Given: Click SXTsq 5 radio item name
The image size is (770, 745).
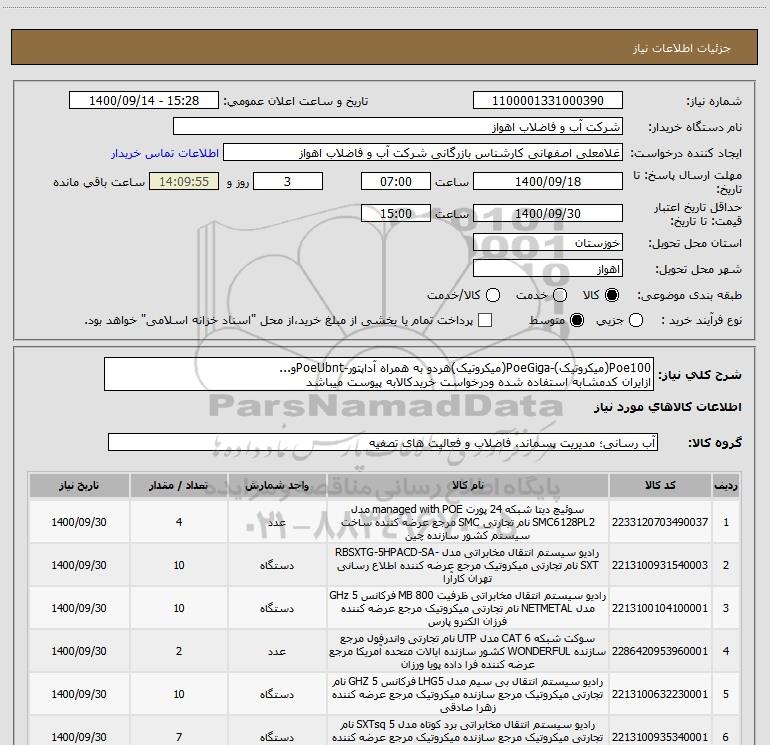Looking at the screenshot, I should [x=468, y=731].
